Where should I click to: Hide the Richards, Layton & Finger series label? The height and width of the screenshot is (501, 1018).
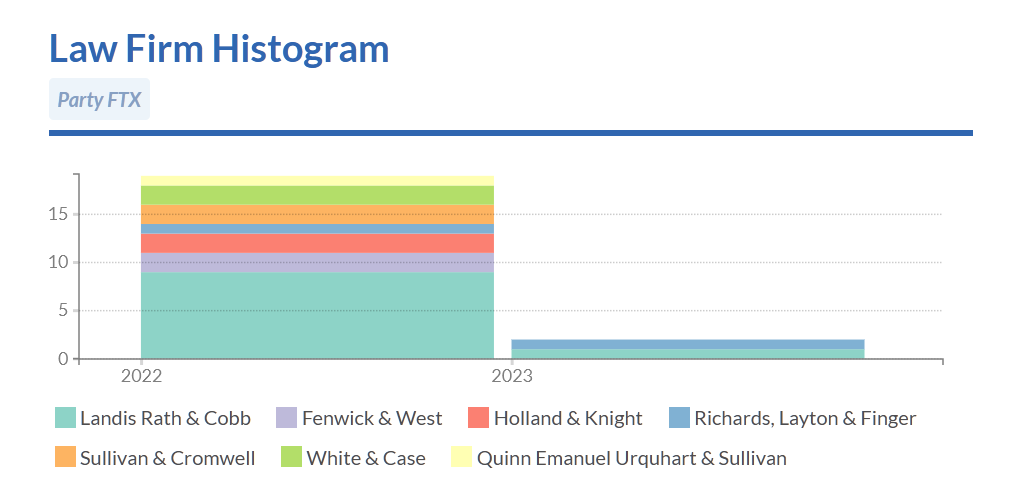point(805,418)
